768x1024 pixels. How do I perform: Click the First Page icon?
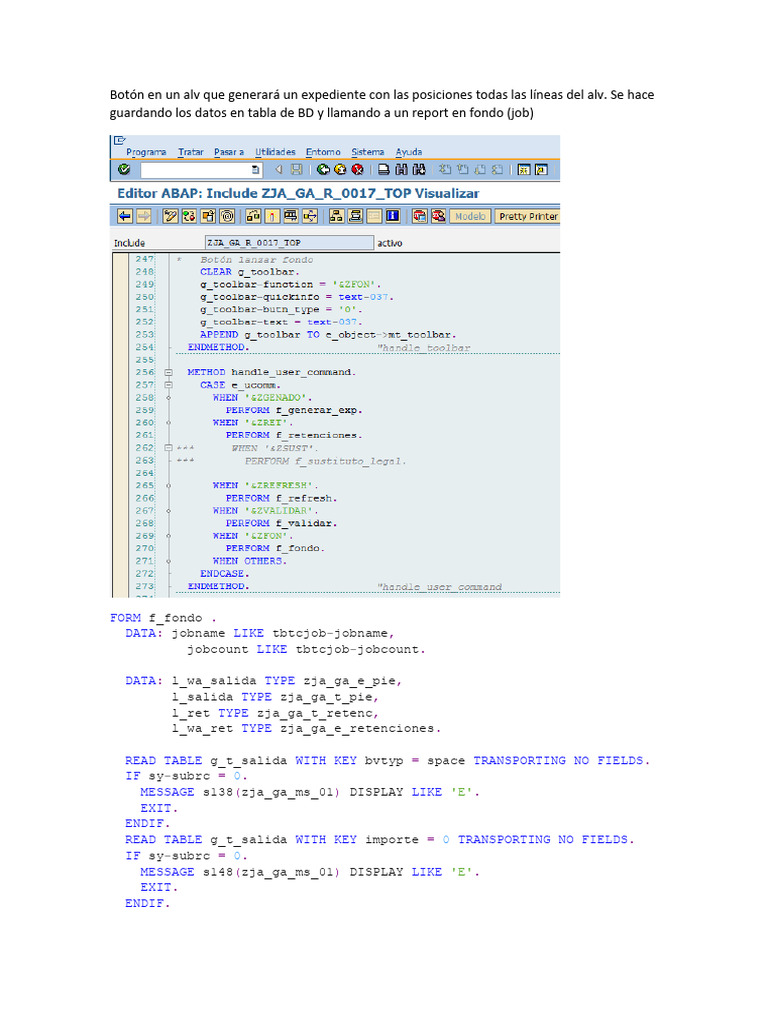445,170
